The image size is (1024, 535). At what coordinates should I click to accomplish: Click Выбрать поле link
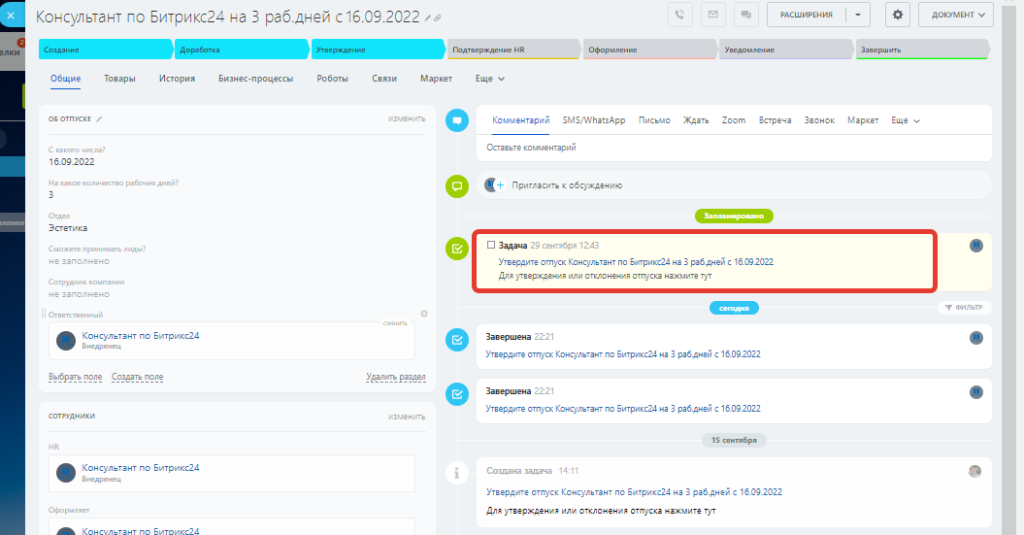click(x=75, y=377)
